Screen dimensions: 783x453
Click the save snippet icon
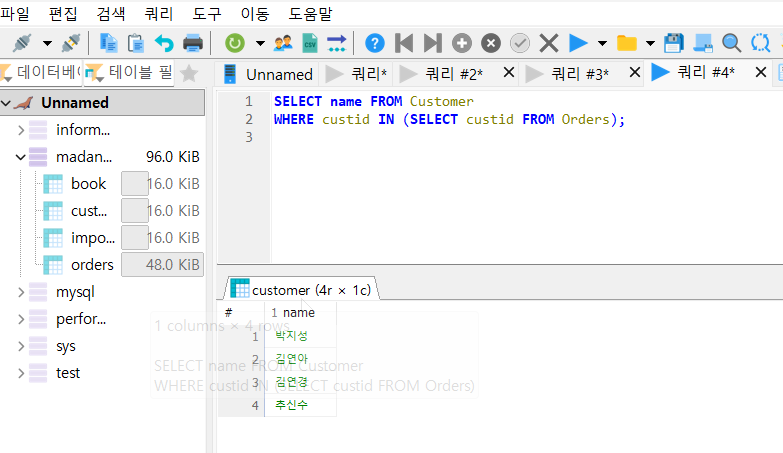pyautogui.click(x=703, y=43)
